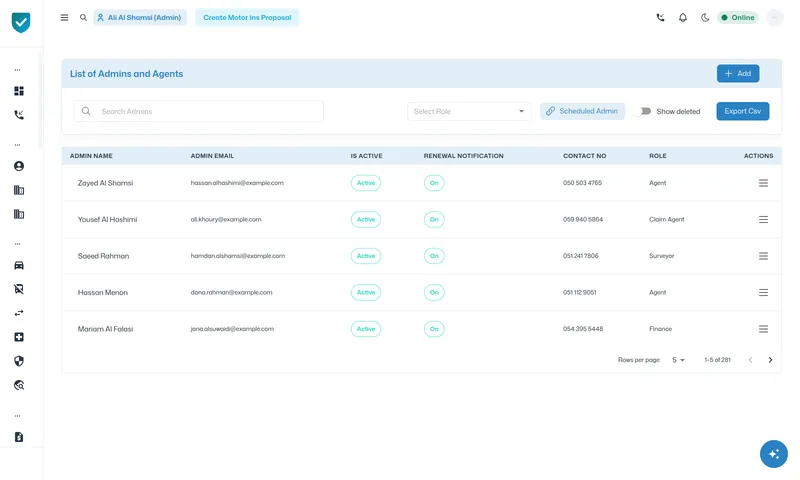Open the globe search icon in sidebar

click(19, 385)
